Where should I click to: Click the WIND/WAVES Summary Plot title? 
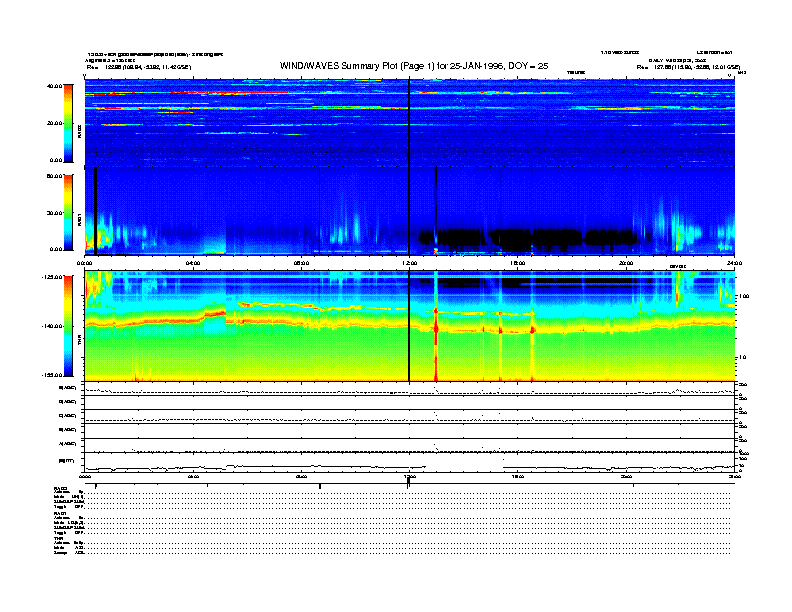(414, 66)
